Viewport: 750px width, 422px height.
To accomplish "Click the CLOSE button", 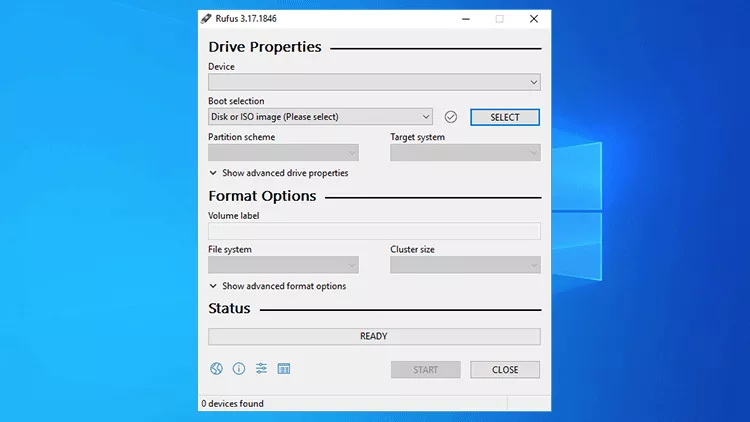I will (505, 369).
